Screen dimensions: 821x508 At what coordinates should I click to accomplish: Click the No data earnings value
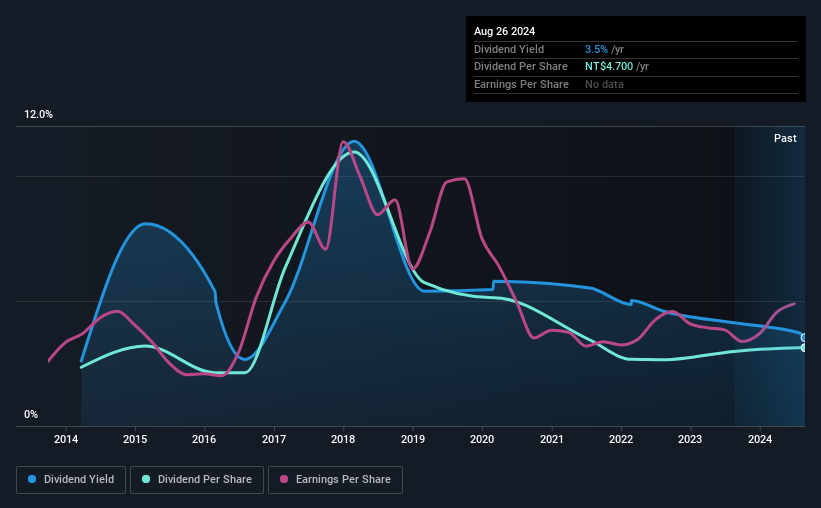(604, 84)
